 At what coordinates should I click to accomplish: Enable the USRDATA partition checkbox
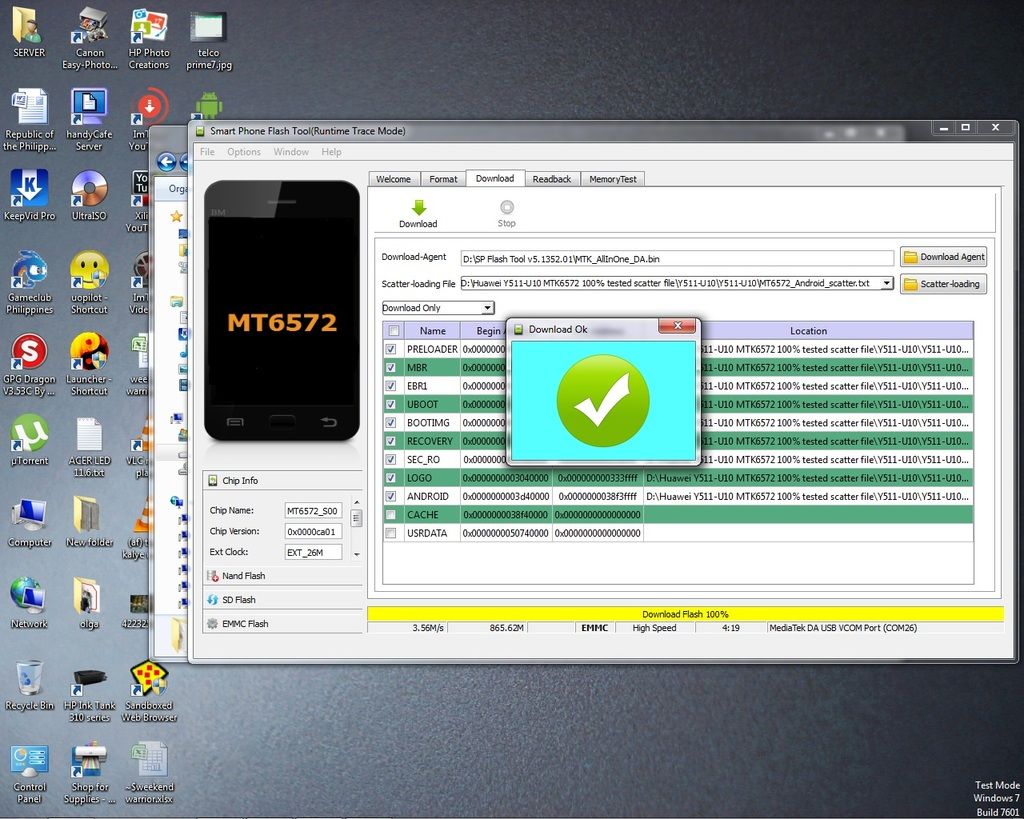(x=391, y=533)
